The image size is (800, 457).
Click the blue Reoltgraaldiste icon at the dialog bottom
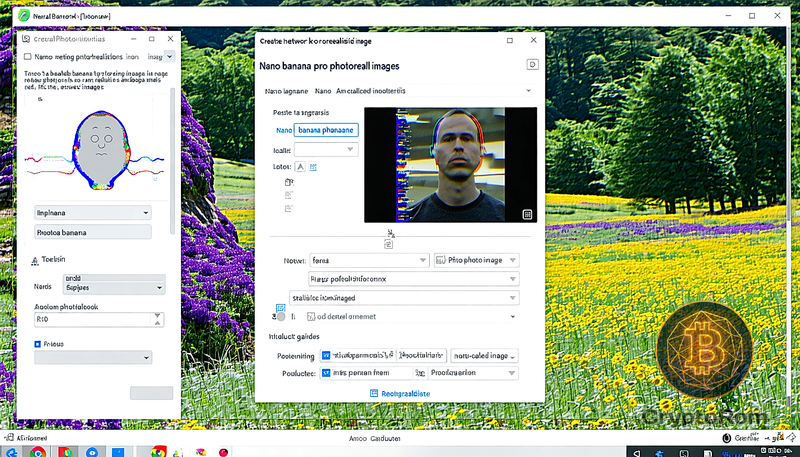coord(375,394)
